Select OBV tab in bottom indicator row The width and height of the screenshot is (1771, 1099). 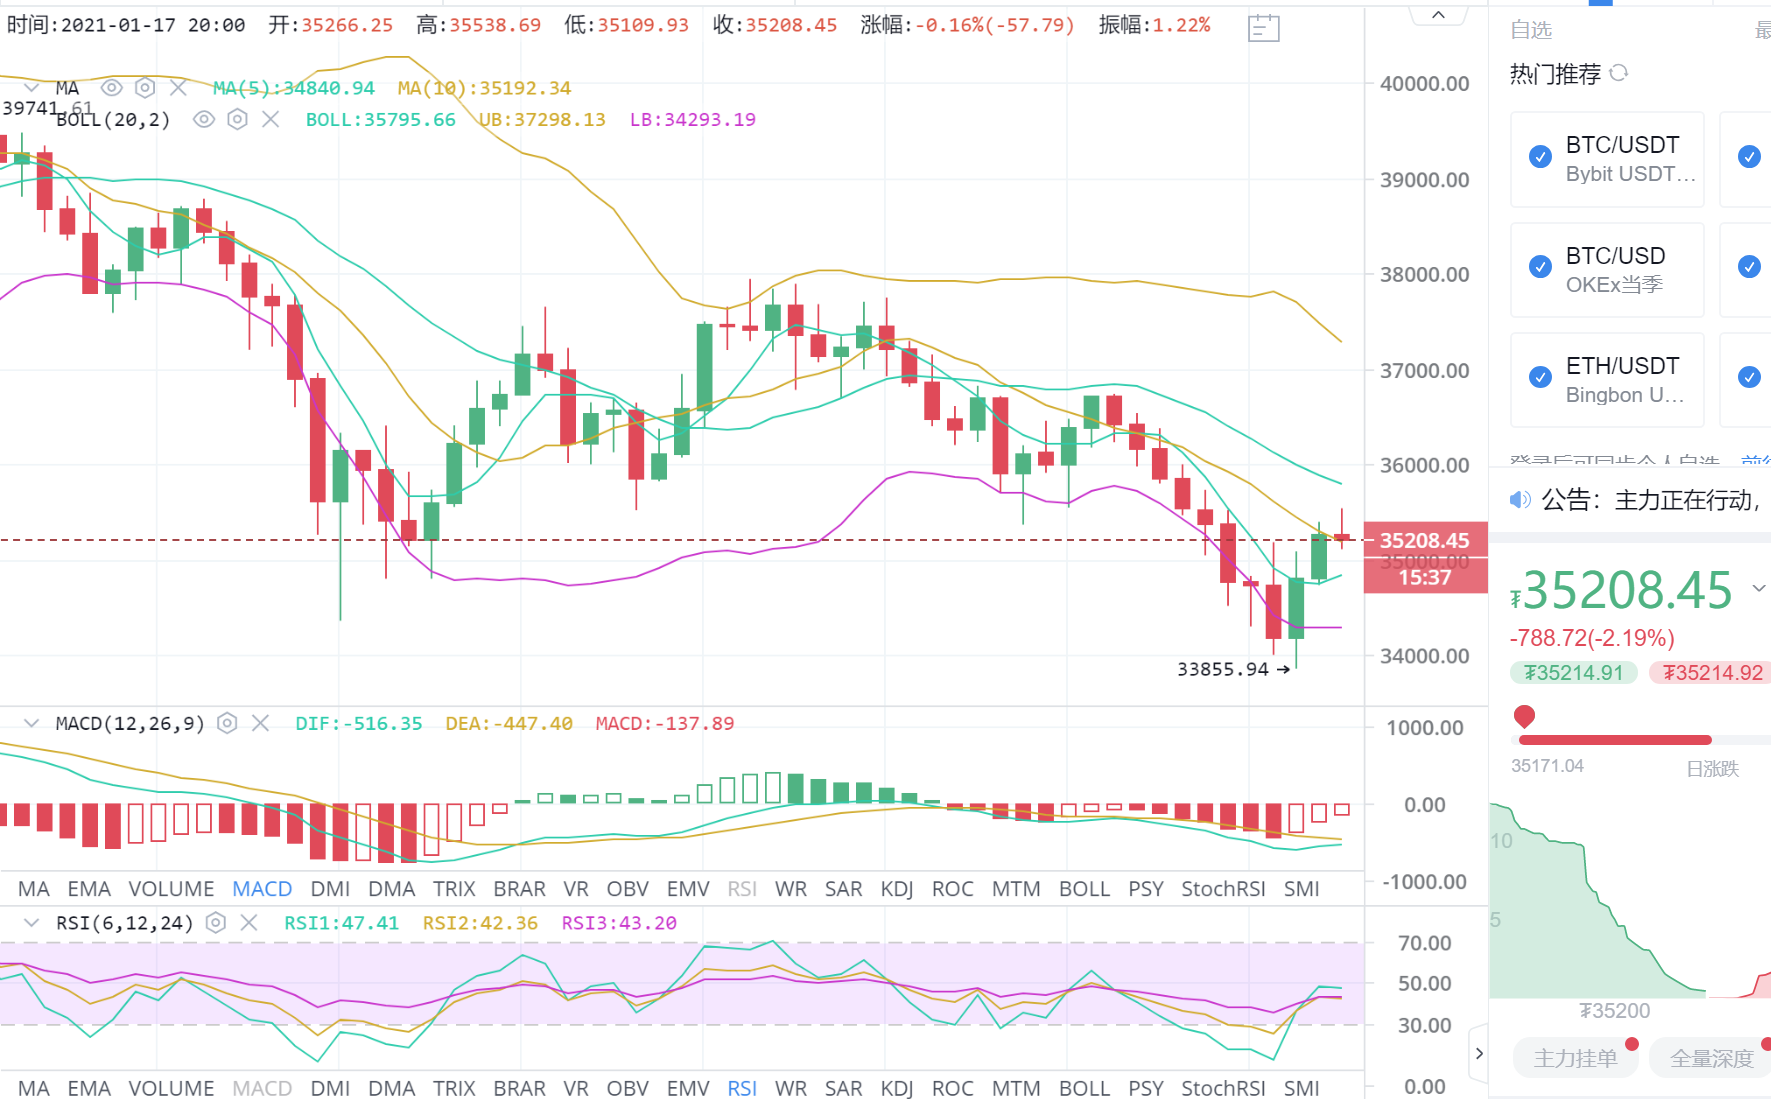628,1088
